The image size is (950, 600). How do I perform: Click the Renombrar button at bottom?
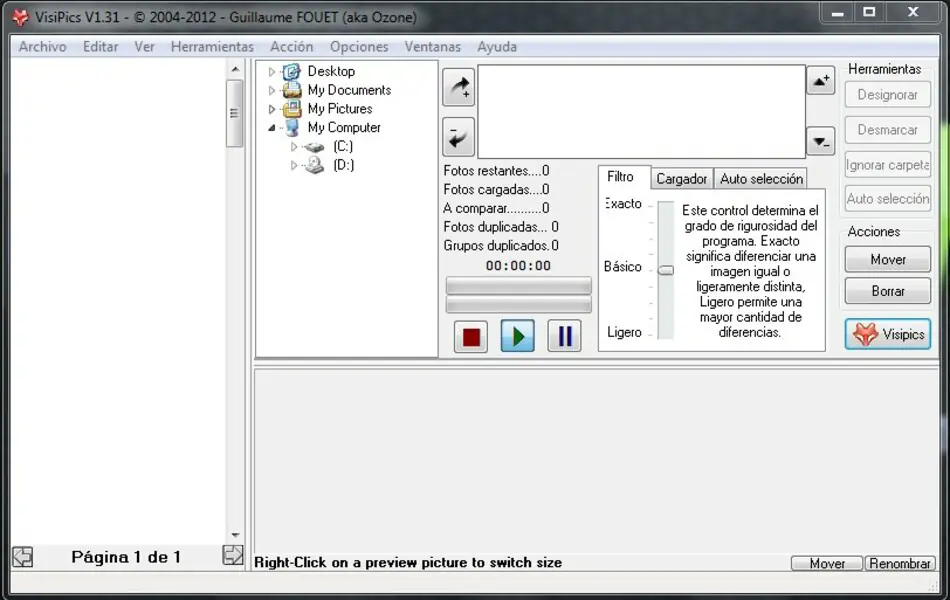pos(900,564)
